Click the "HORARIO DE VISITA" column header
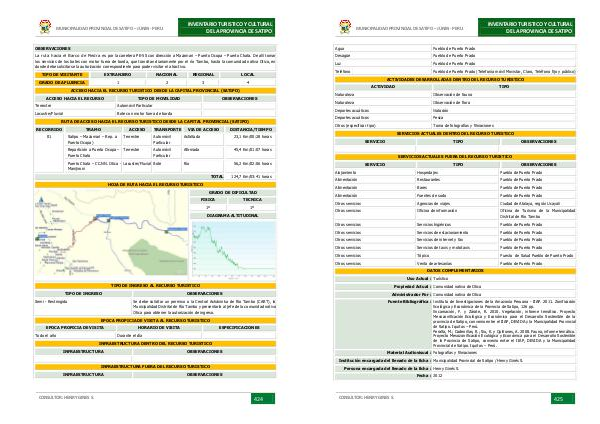The height and width of the screenshot is (424, 600). [x=159, y=328]
